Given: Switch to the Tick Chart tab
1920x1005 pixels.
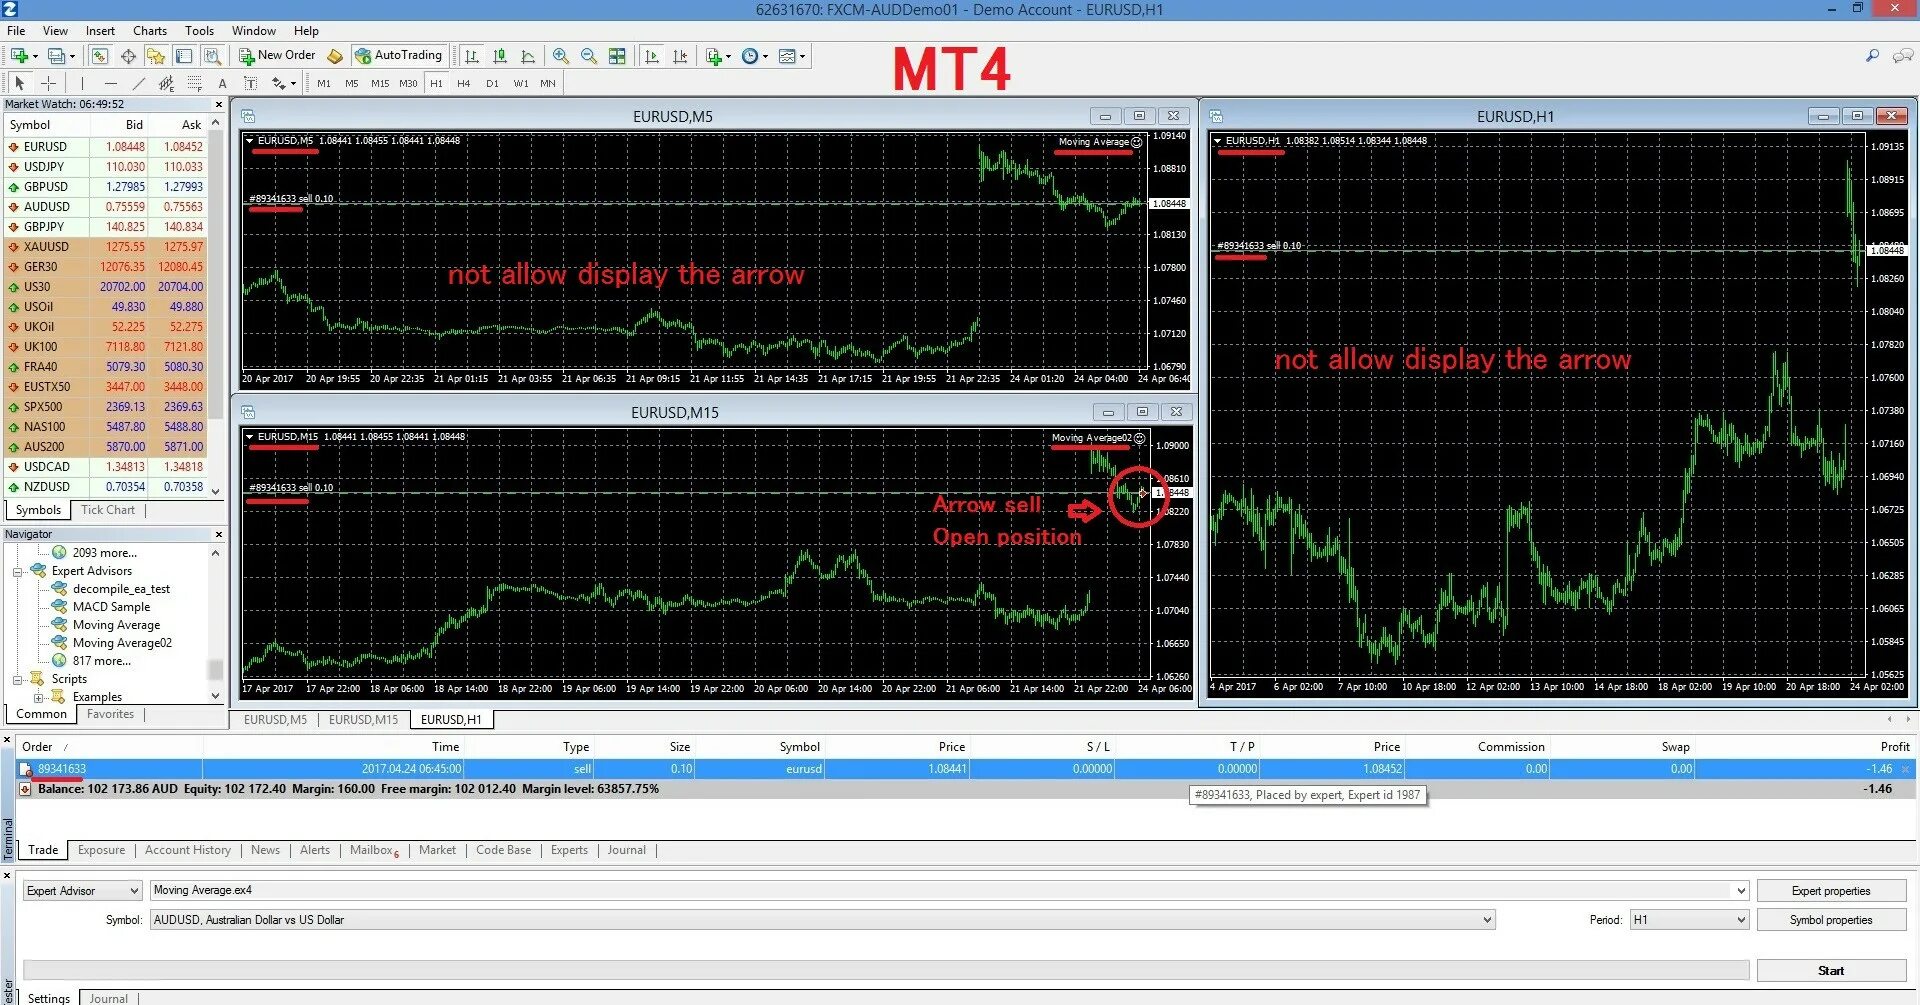Looking at the screenshot, I should [108, 510].
